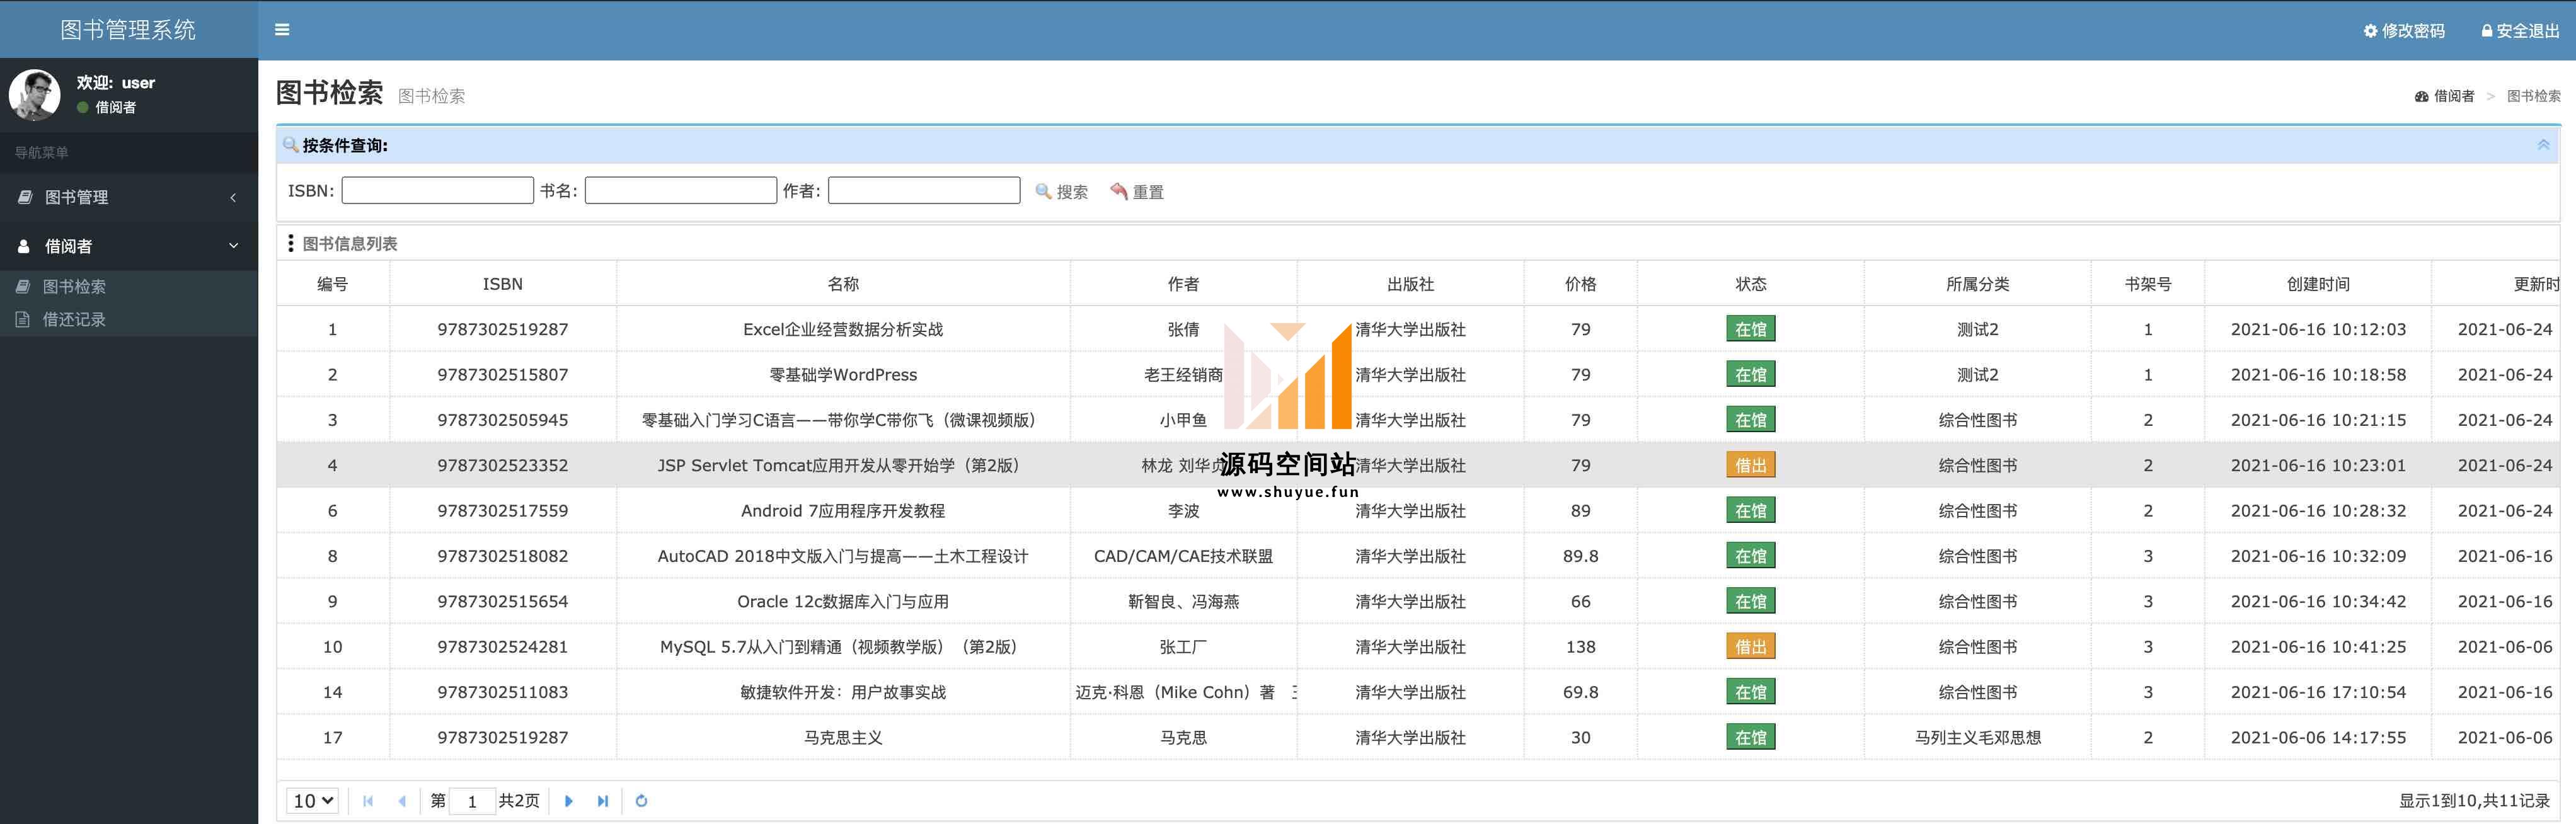Screen dimensions: 2576x824
Task: Go to previous page icon
Action: 402,801
